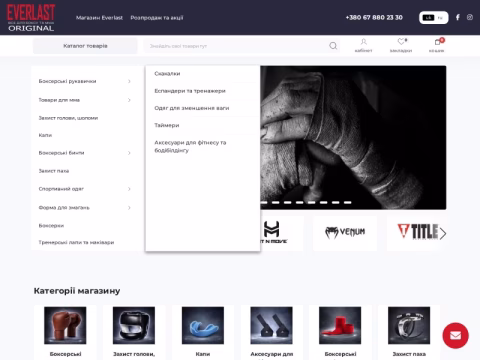Open Instagram page icon

(x=470, y=17)
